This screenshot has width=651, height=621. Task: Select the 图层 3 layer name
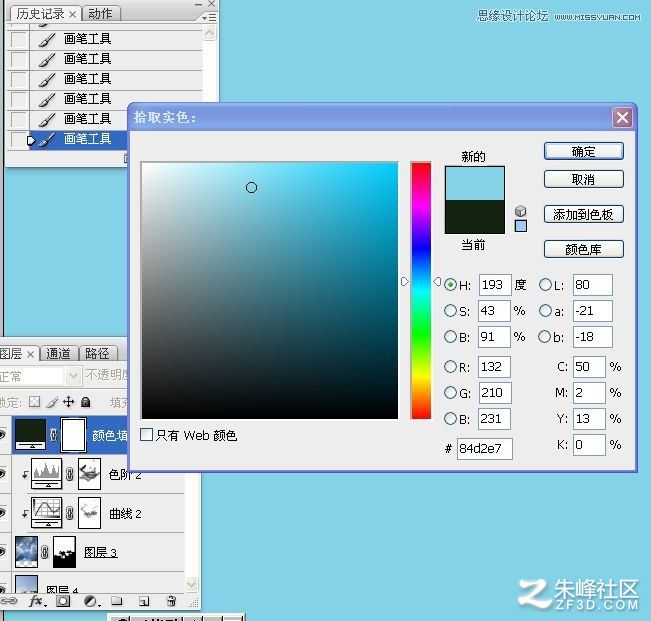click(100, 553)
